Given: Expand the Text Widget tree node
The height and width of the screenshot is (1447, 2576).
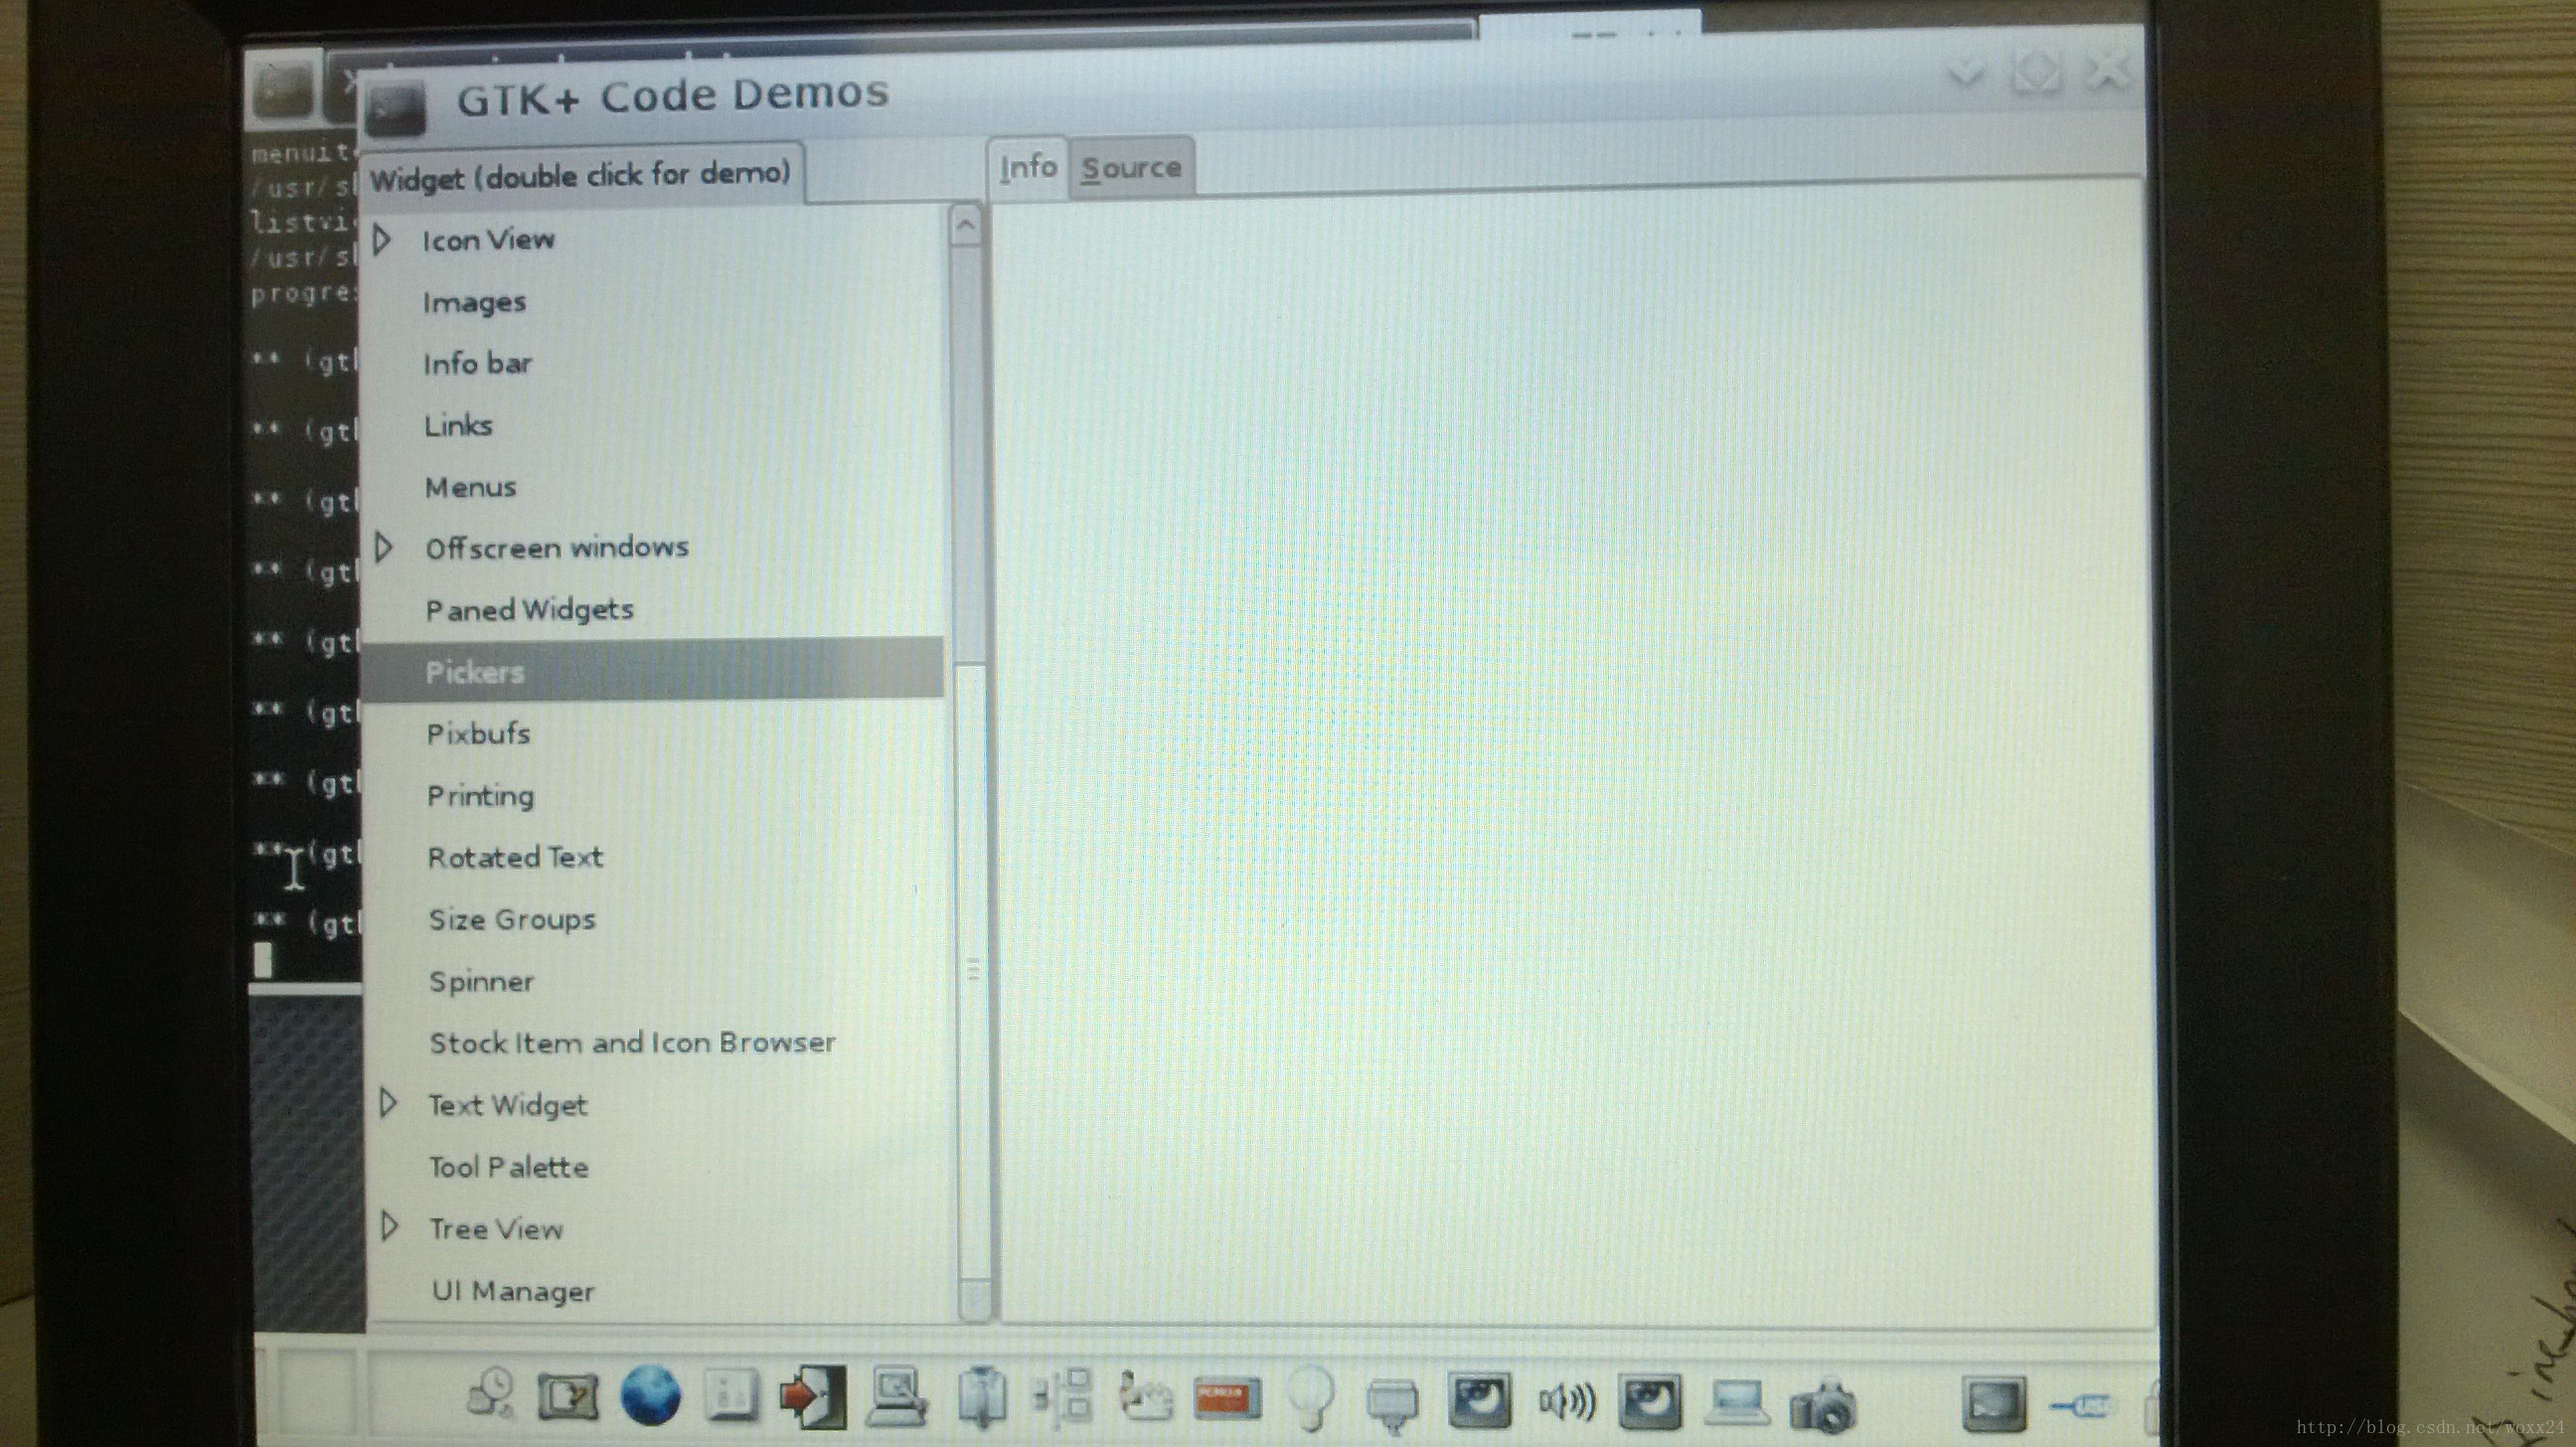Looking at the screenshot, I should 388,1103.
